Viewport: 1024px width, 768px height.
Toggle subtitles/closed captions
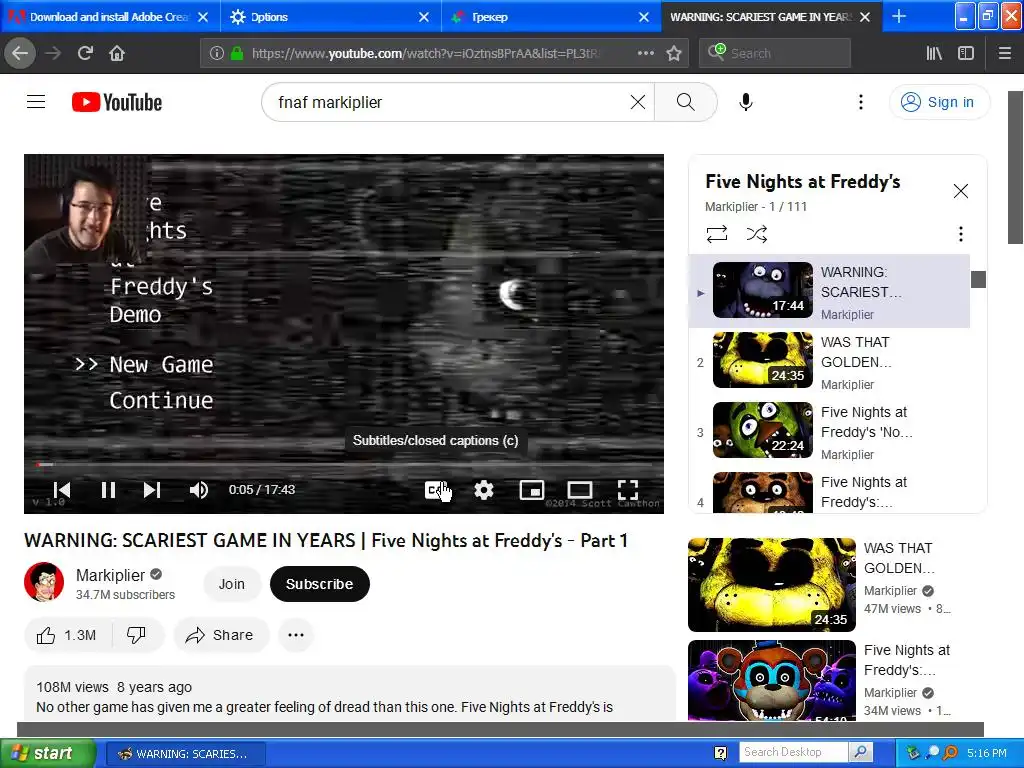(436, 490)
